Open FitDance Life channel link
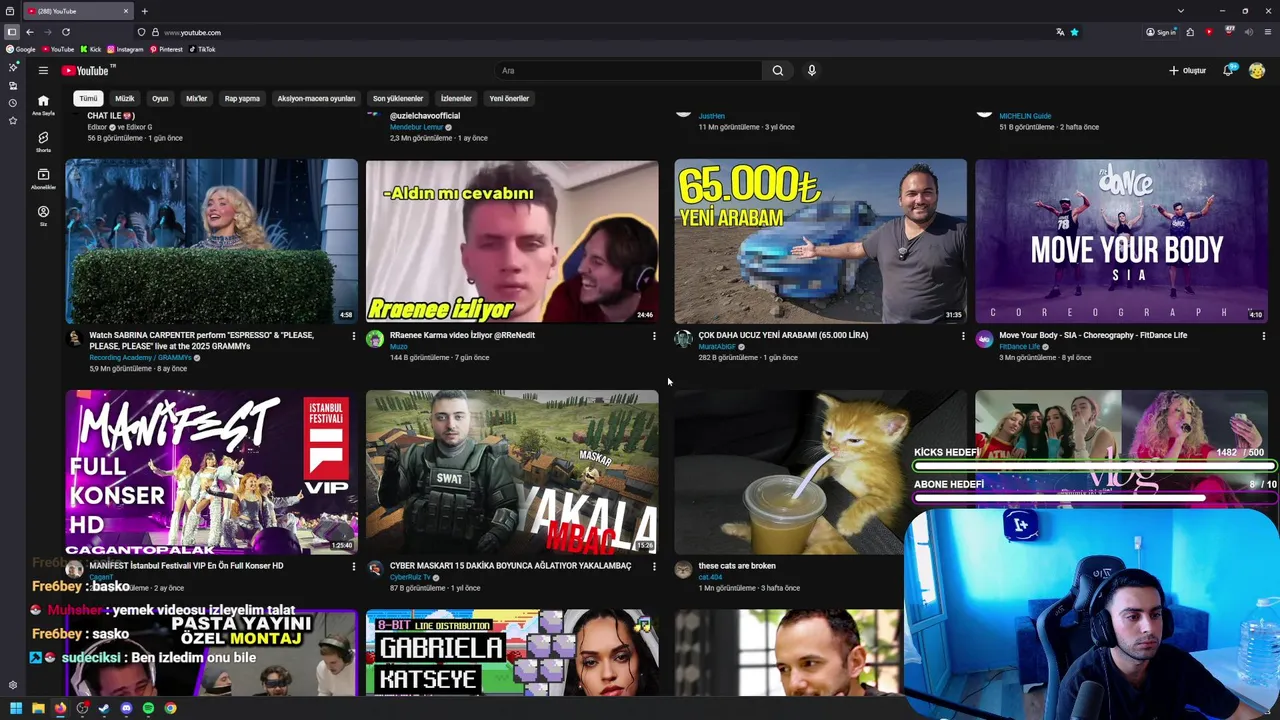The width and height of the screenshot is (1280, 720). [x=1020, y=346]
